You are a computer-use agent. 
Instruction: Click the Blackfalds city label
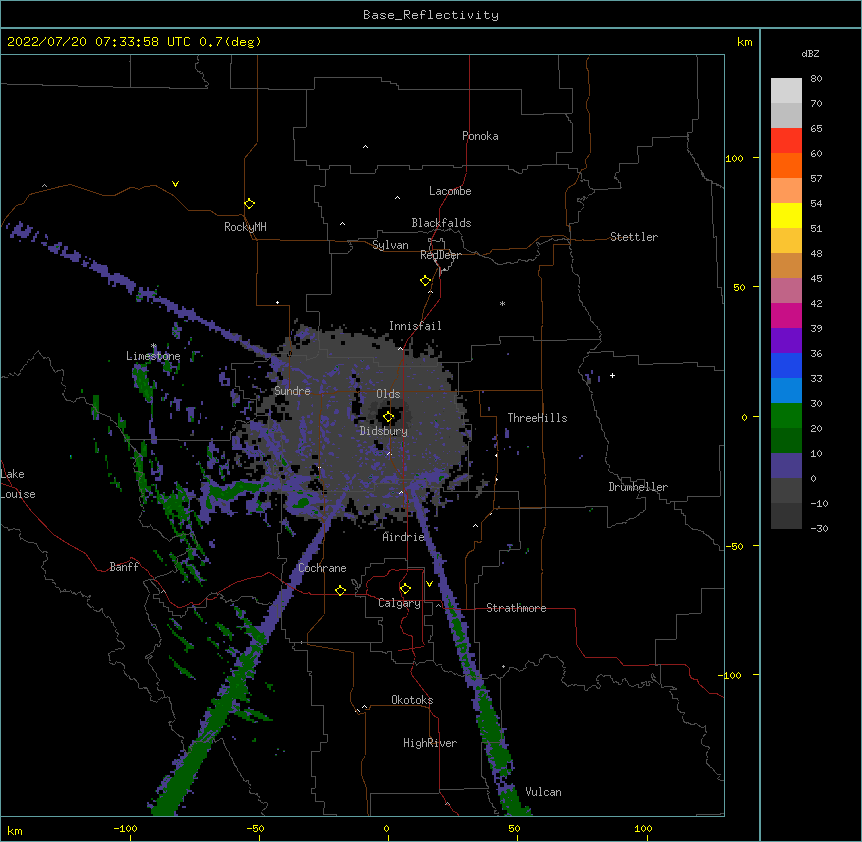coord(441,223)
